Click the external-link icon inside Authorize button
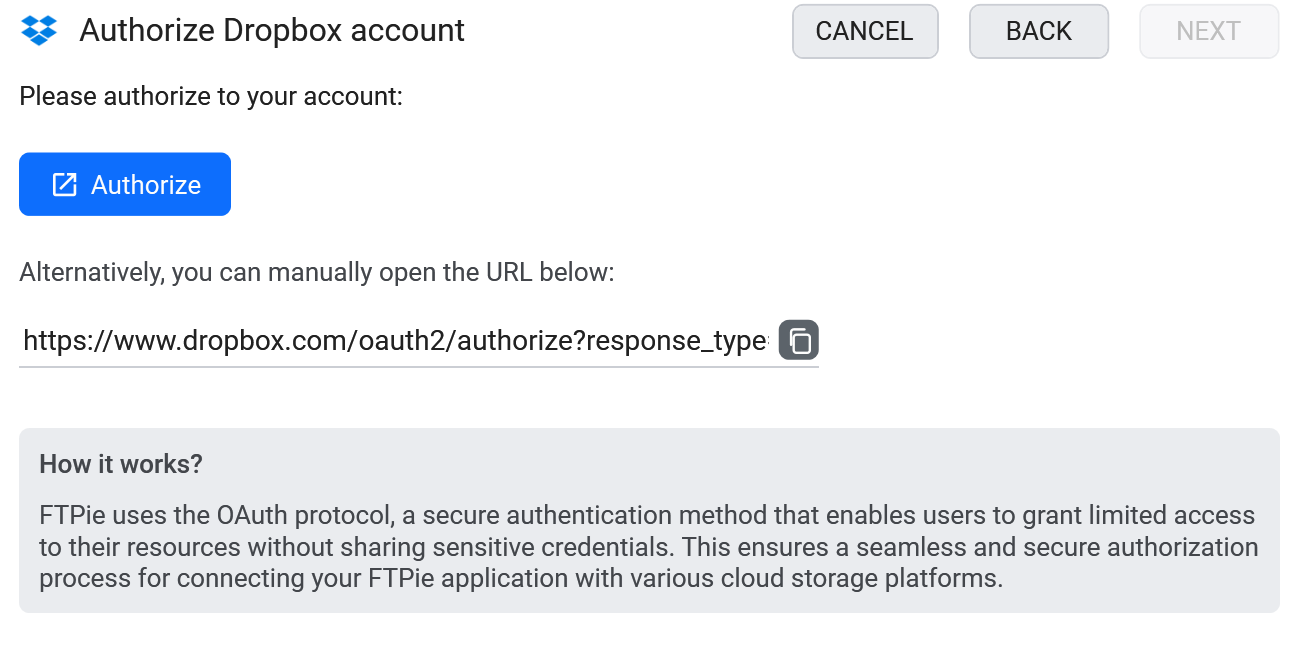The image size is (1300, 646). [64, 184]
